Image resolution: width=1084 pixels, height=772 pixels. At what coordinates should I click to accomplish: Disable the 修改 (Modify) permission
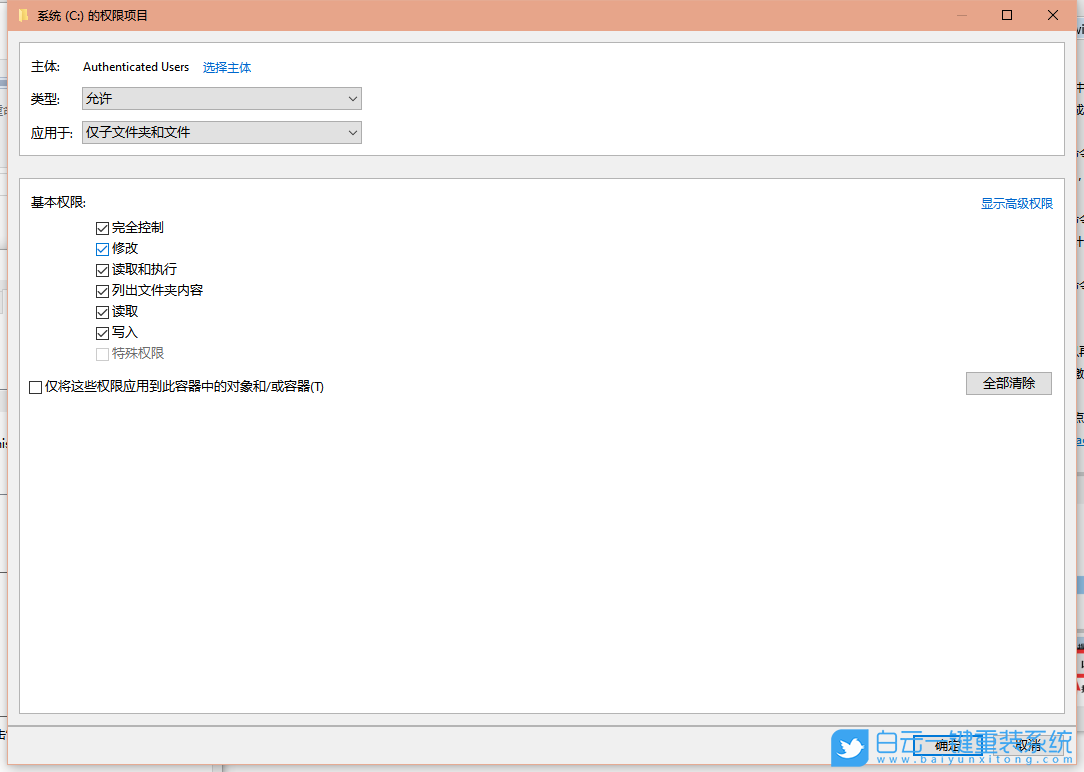[102, 248]
